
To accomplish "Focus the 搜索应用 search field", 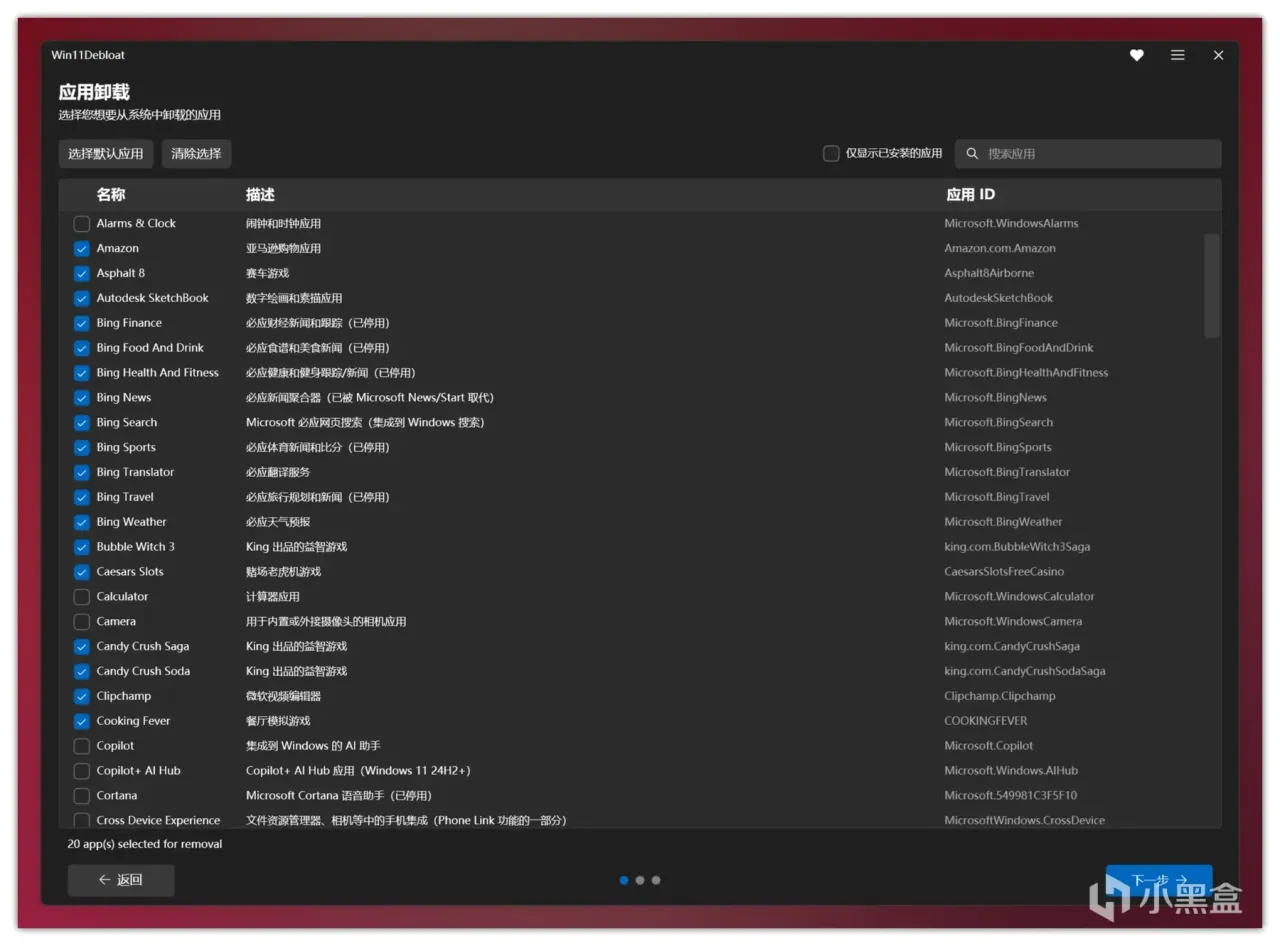I will (x=1088, y=153).
